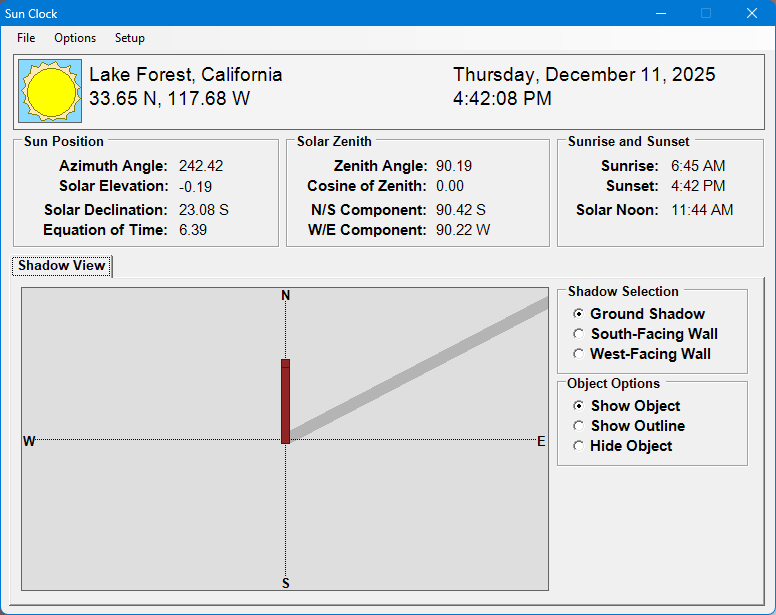Click the S compass marker
Viewport: 776px width, 615px height.
pos(286,583)
